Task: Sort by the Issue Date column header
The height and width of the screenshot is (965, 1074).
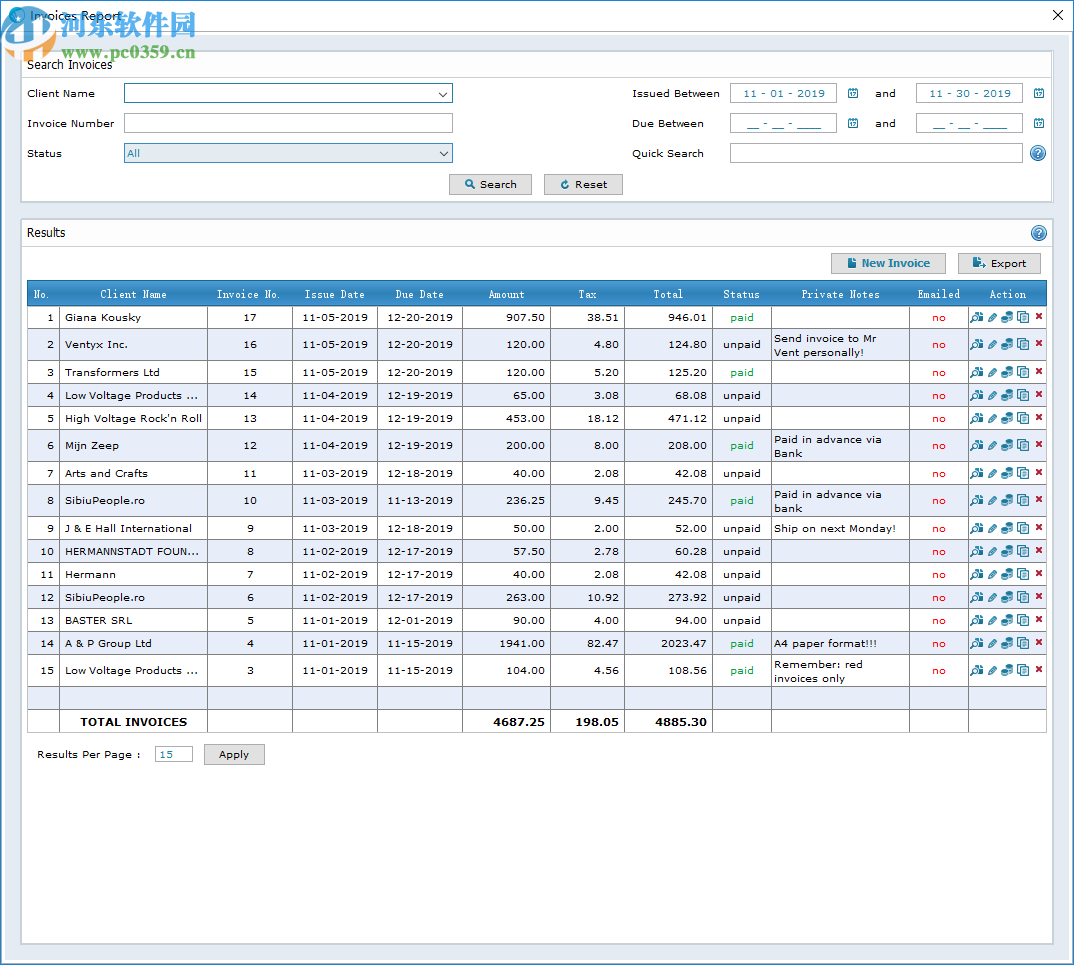Action: pyautogui.click(x=335, y=294)
